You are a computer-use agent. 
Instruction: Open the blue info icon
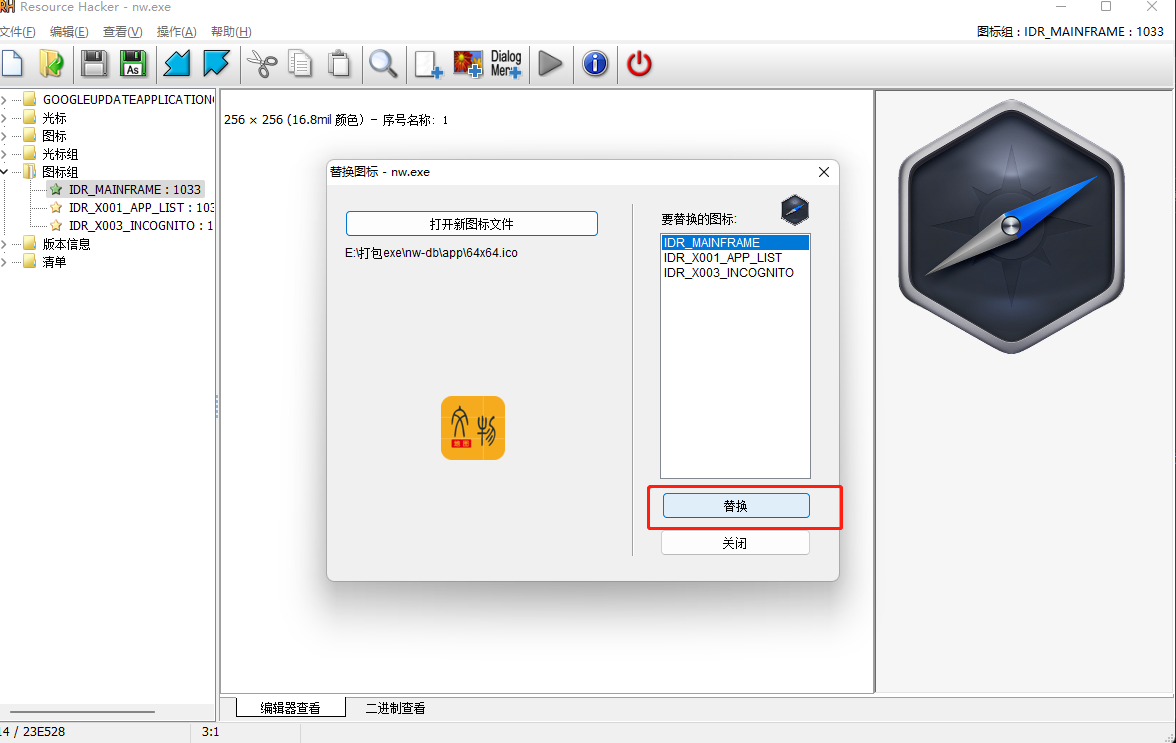coord(596,64)
